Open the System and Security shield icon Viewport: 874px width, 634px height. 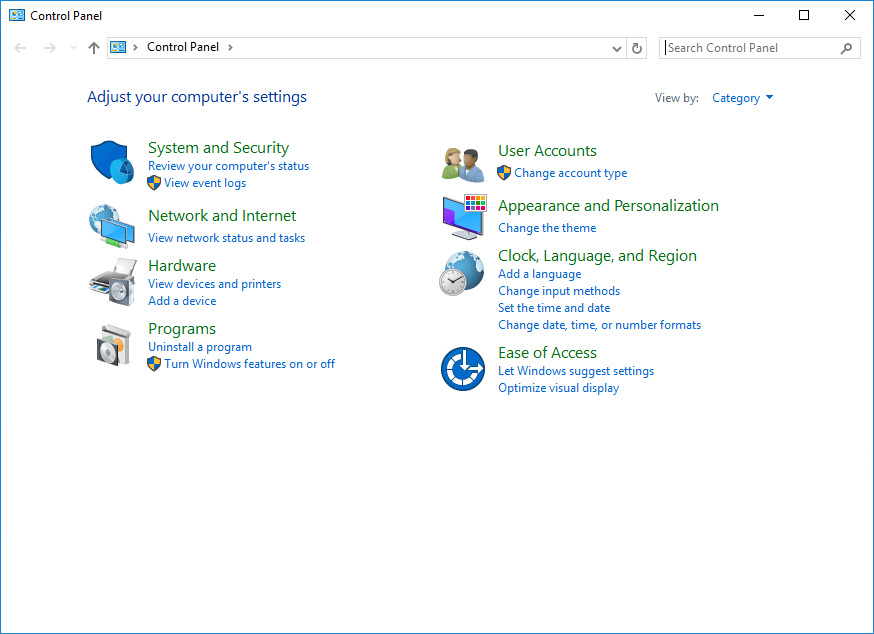pos(111,162)
